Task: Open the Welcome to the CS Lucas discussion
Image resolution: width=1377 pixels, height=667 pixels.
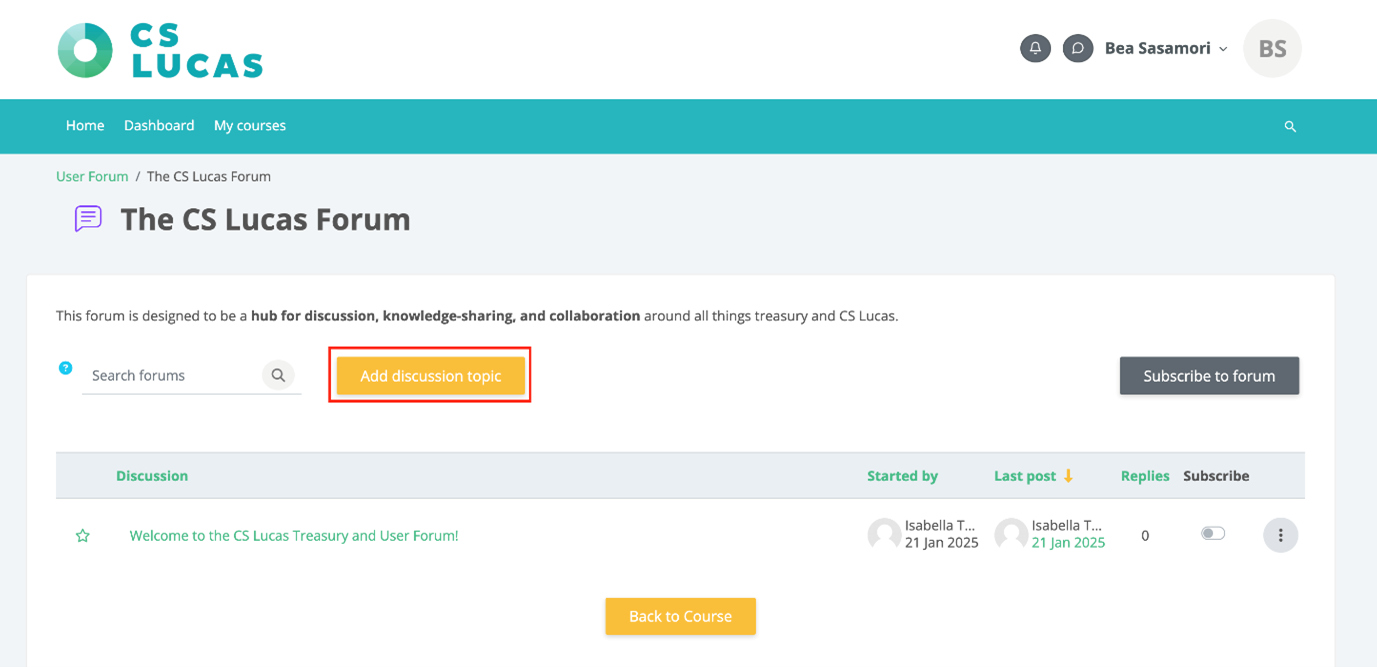Action: [x=294, y=536]
